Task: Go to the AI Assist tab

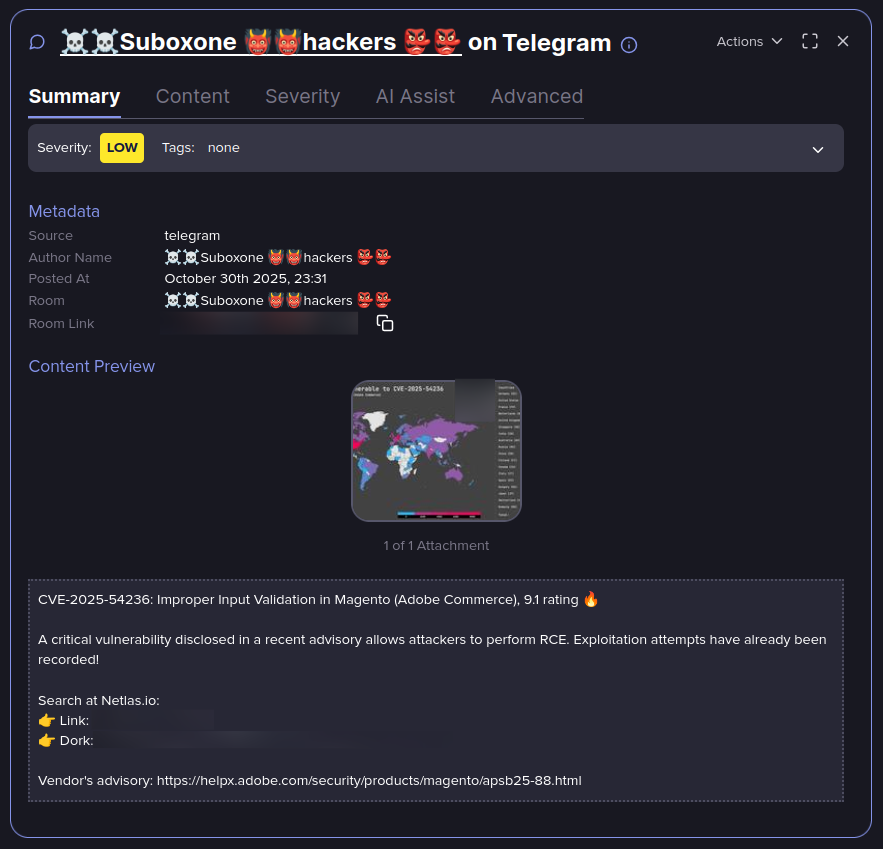Action: pos(415,96)
